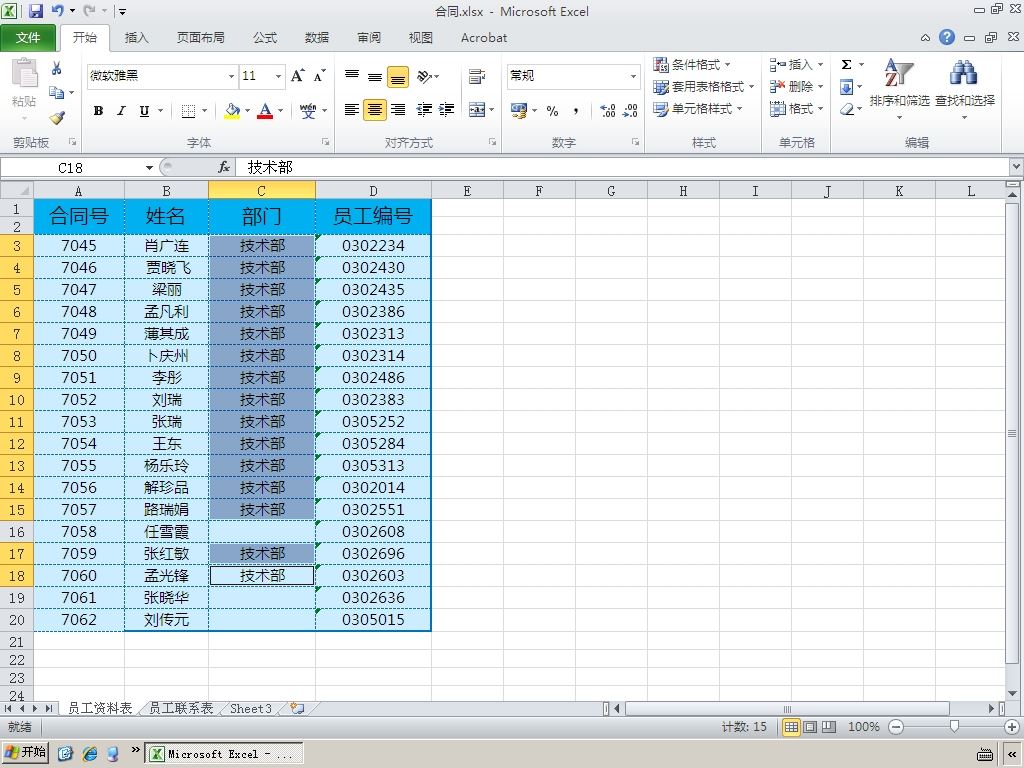This screenshot has height=768, width=1024.
Task: Open Cell Styles menu
Action: [698, 108]
